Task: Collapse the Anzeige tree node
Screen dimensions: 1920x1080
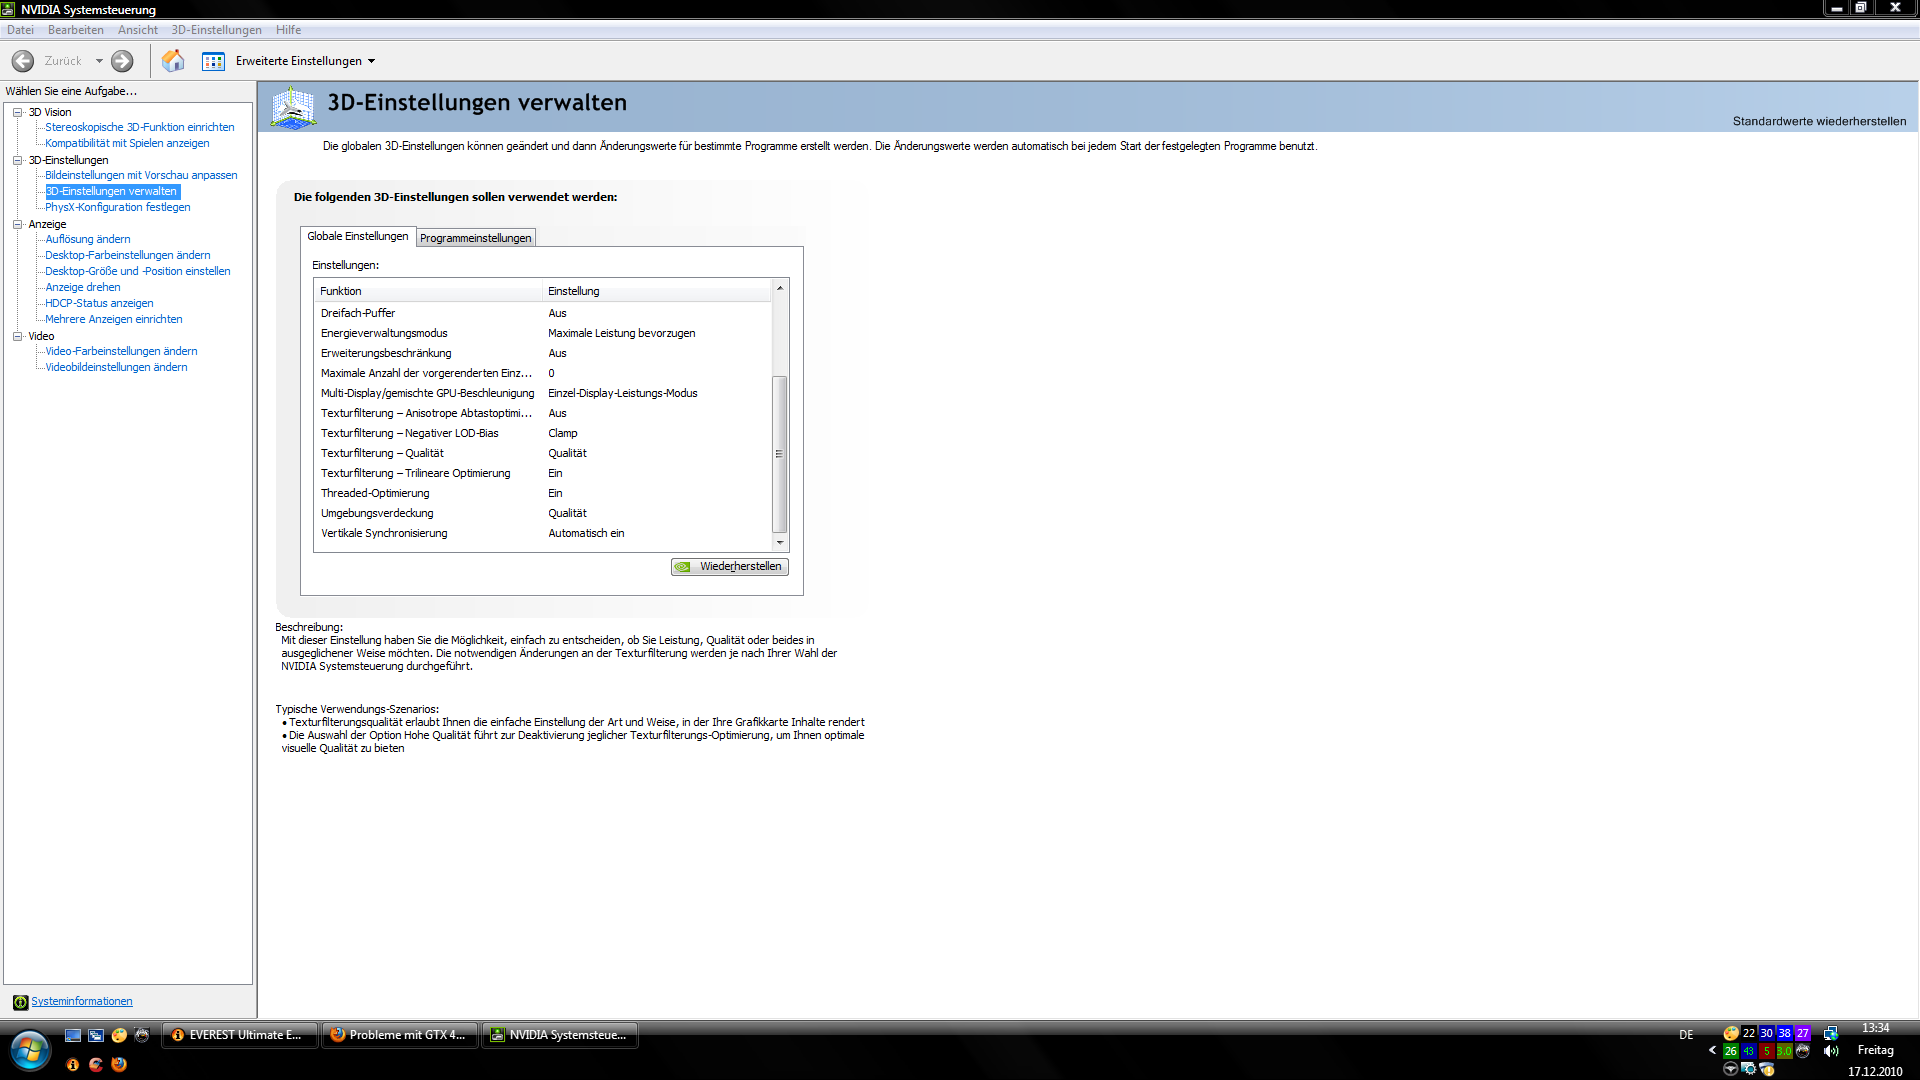Action: click(x=17, y=224)
